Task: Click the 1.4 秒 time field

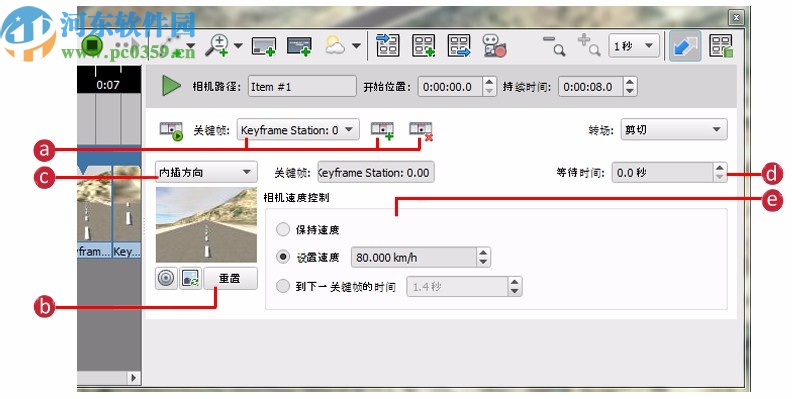Action: click(x=457, y=286)
